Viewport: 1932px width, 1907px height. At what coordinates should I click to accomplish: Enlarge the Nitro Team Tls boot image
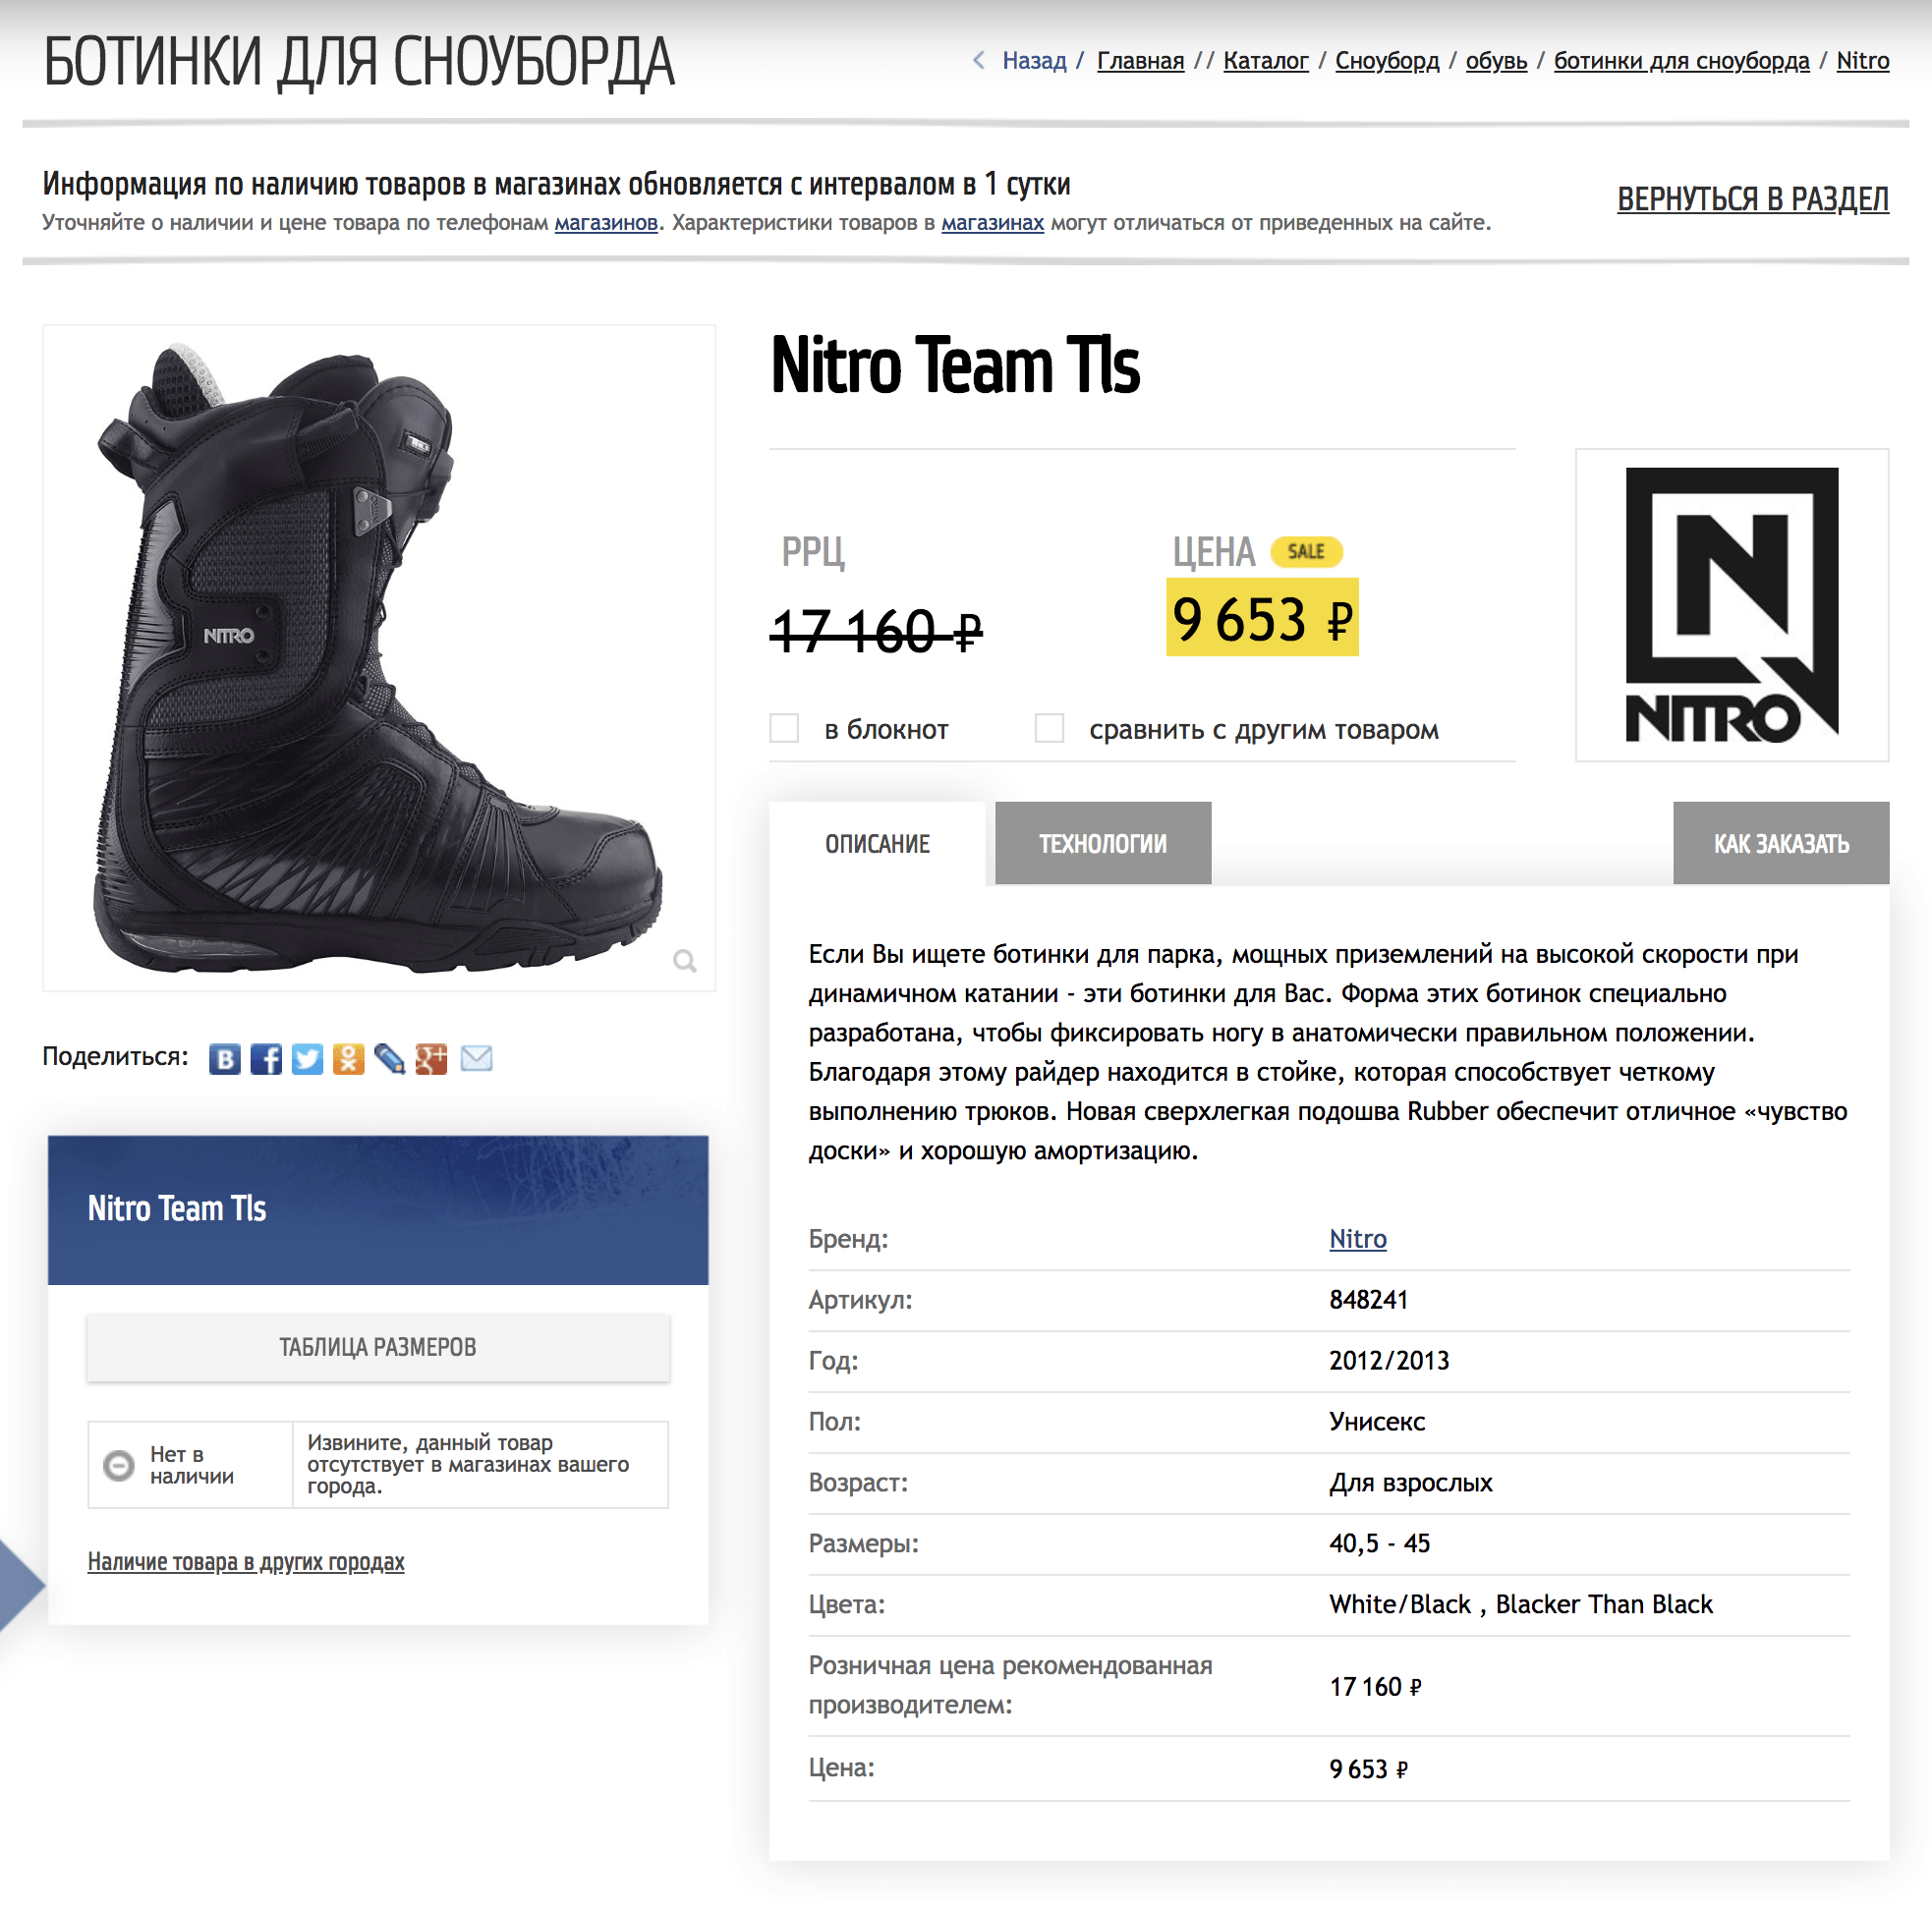[378, 657]
